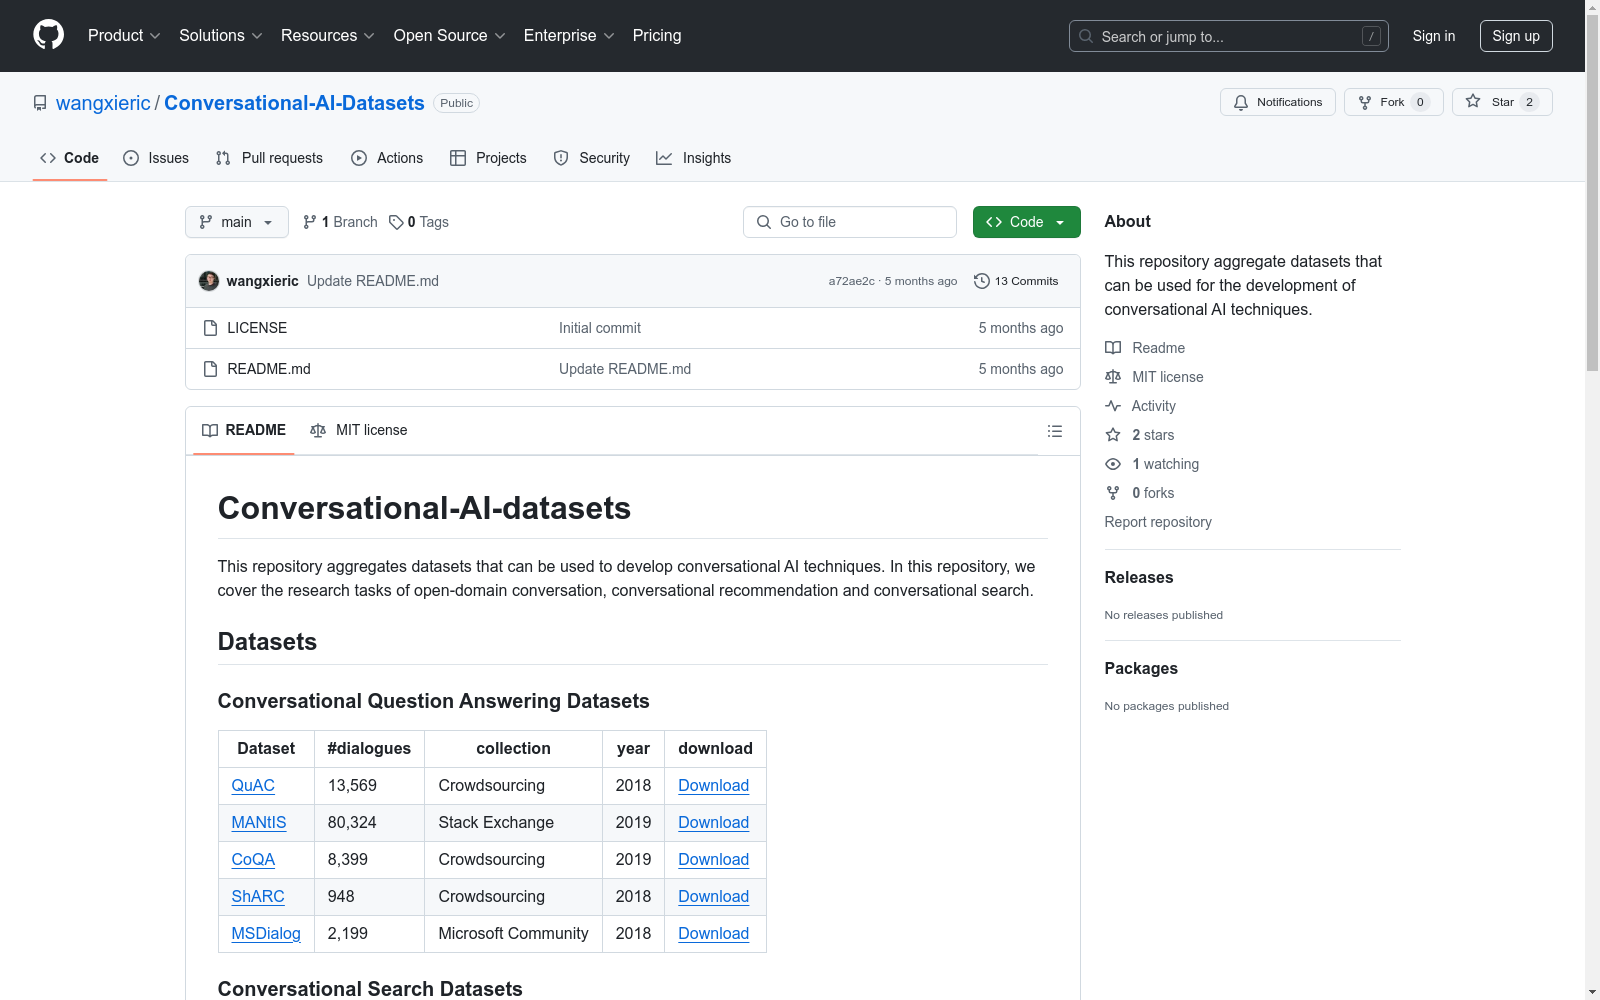Focus the Search or jump to field
1600x1000 pixels.
pyautogui.click(x=1229, y=36)
